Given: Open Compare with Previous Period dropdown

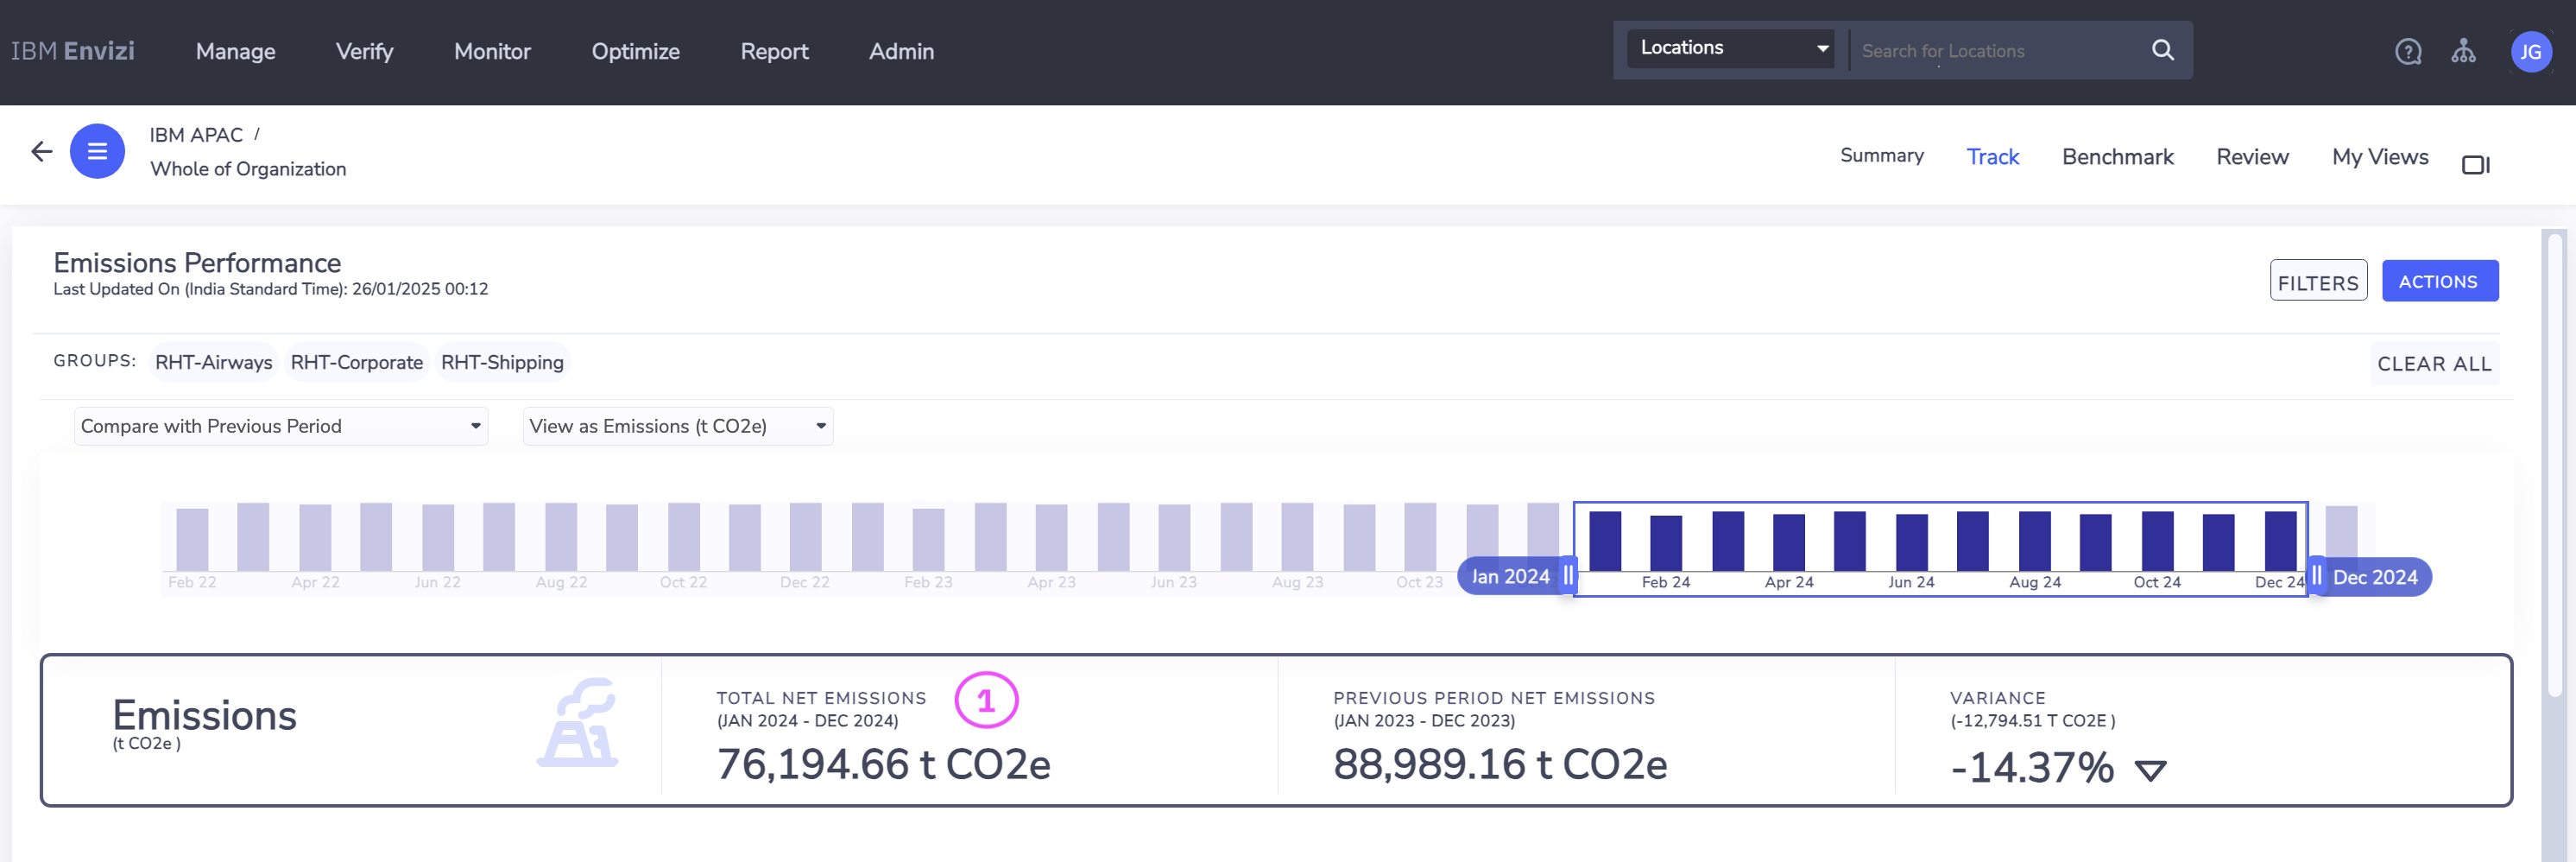Looking at the screenshot, I should (x=281, y=426).
